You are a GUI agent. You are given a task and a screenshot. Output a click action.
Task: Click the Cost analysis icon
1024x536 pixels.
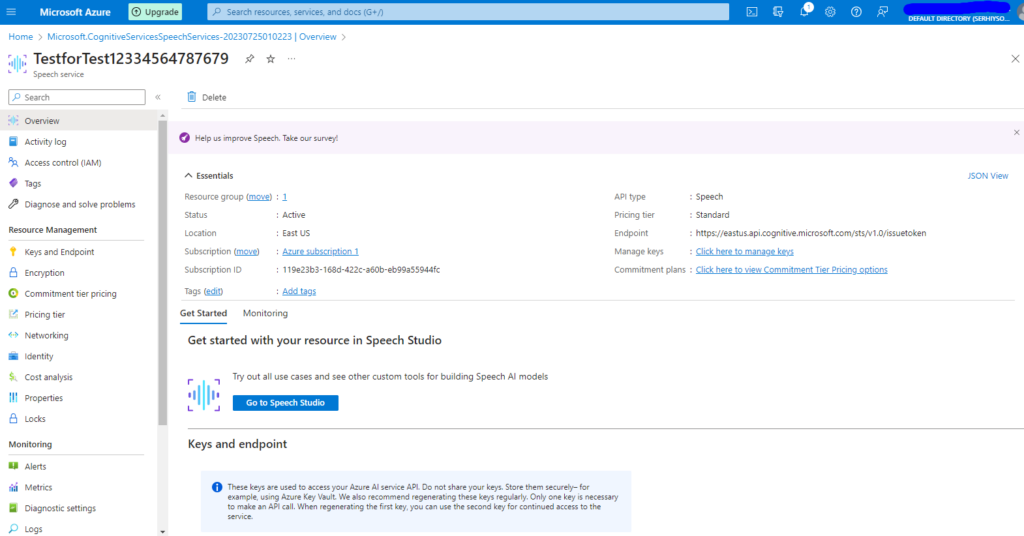click(x=13, y=377)
